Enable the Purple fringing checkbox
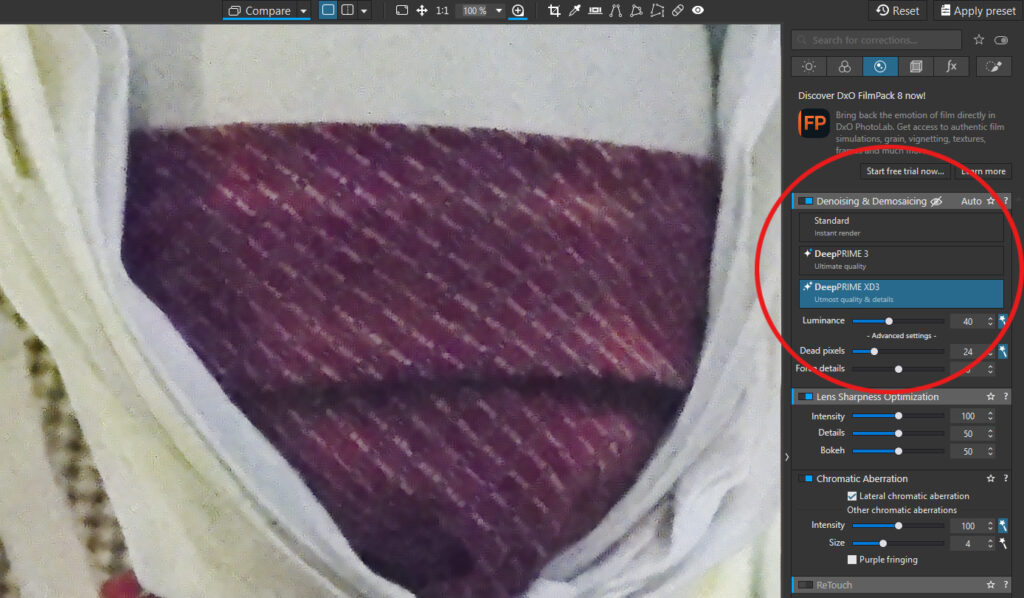1024x598 pixels. [x=852, y=560]
